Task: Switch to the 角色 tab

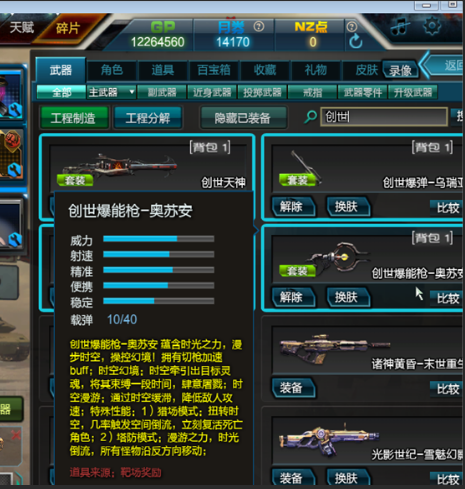Action: (112, 70)
